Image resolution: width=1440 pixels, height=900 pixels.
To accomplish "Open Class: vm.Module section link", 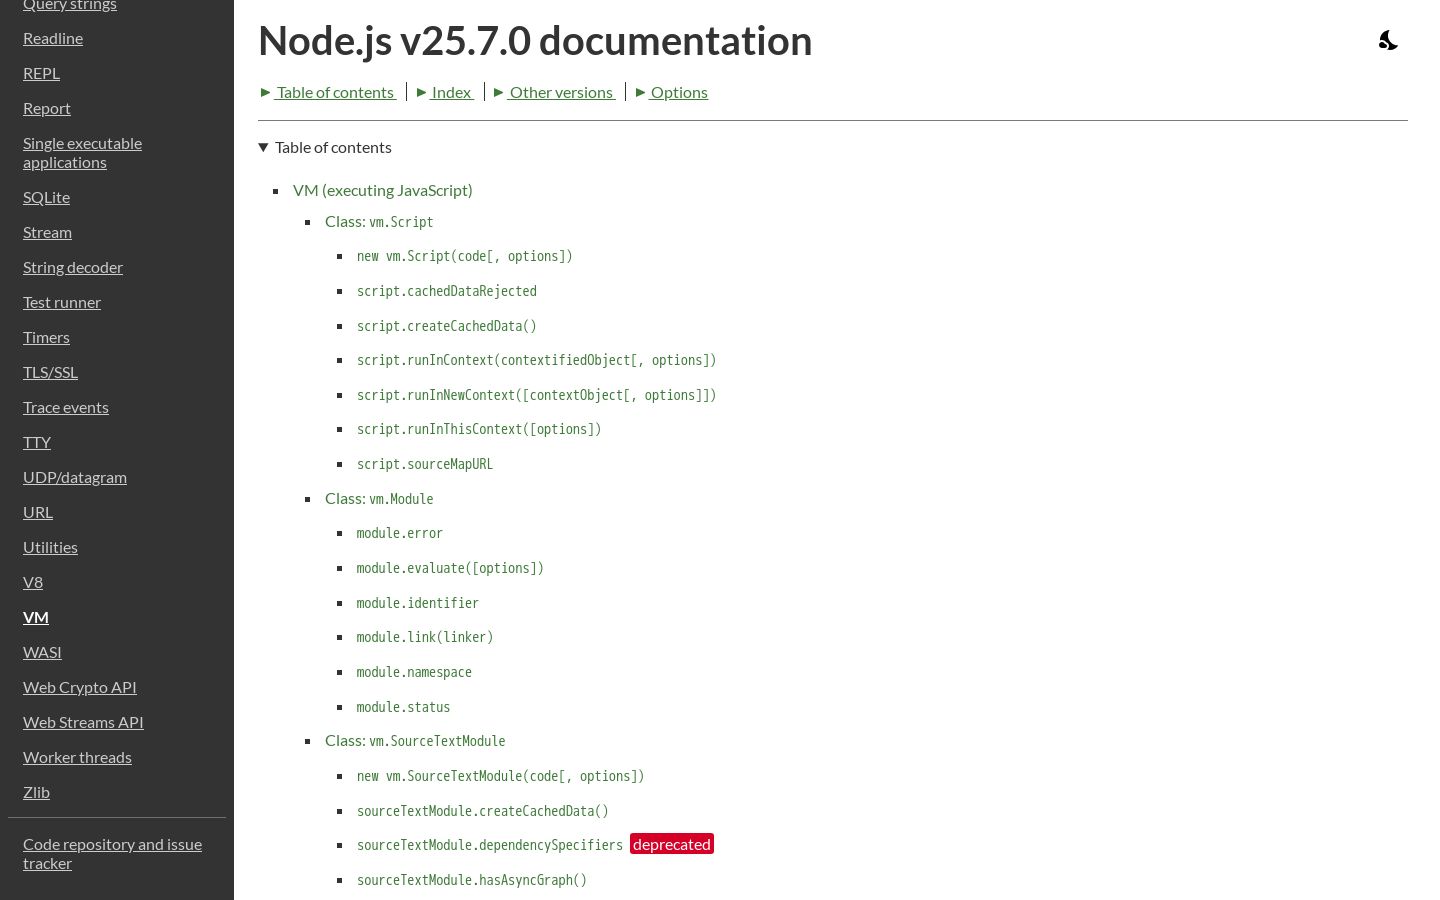I will 379,499.
